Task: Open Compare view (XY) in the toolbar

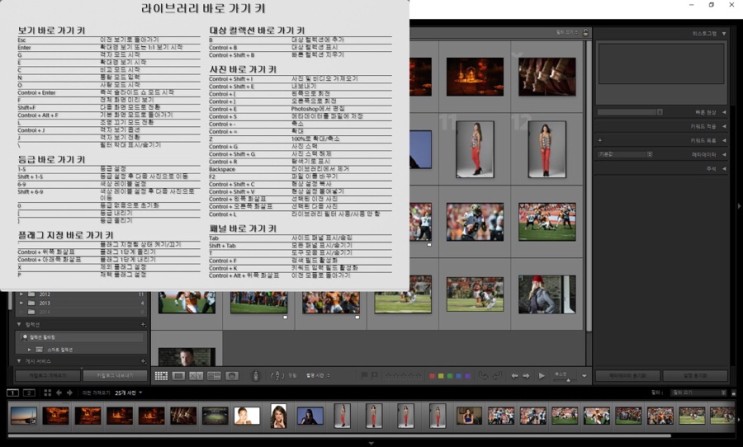Action: point(195,376)
